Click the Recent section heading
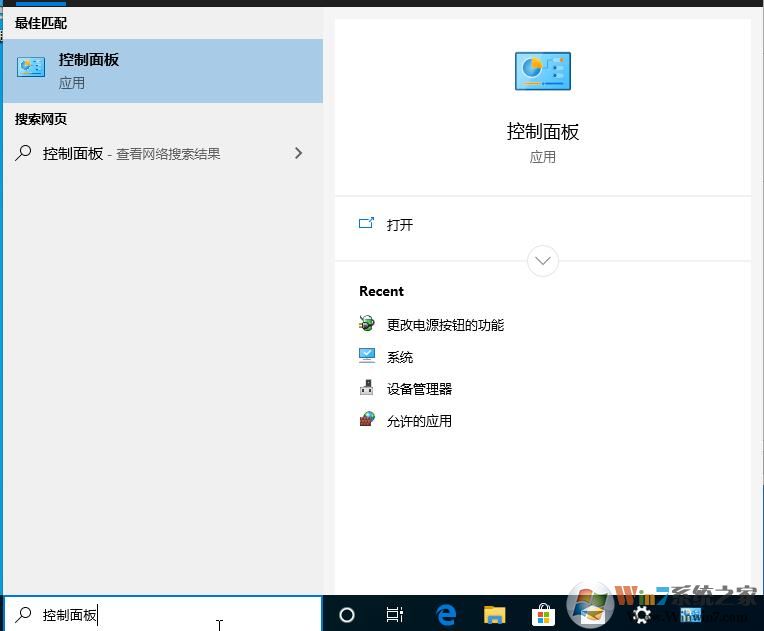 pyautogui.click(x=382, y=291)
